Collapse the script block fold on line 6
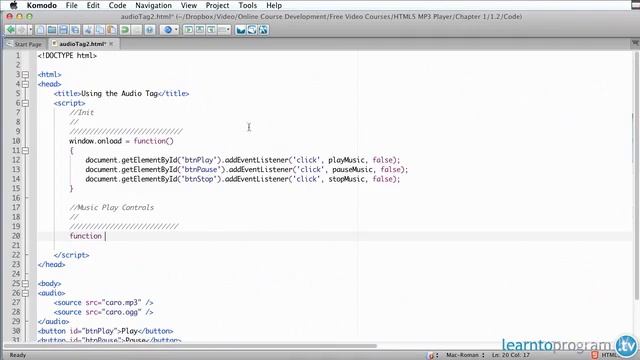 (25, 103)
